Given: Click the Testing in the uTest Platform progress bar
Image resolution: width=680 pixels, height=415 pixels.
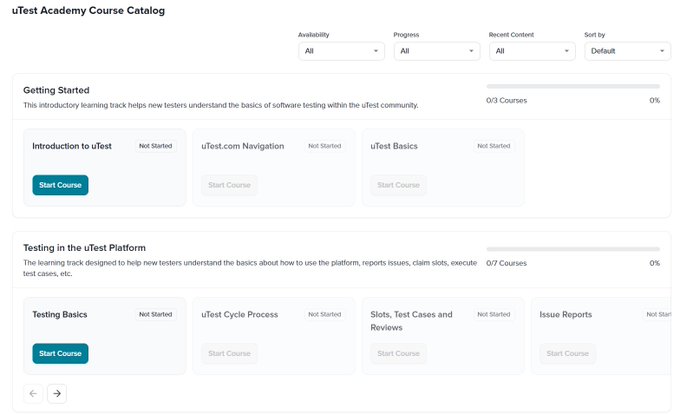Looking at the screenshot, I should [x=573, y=249].
